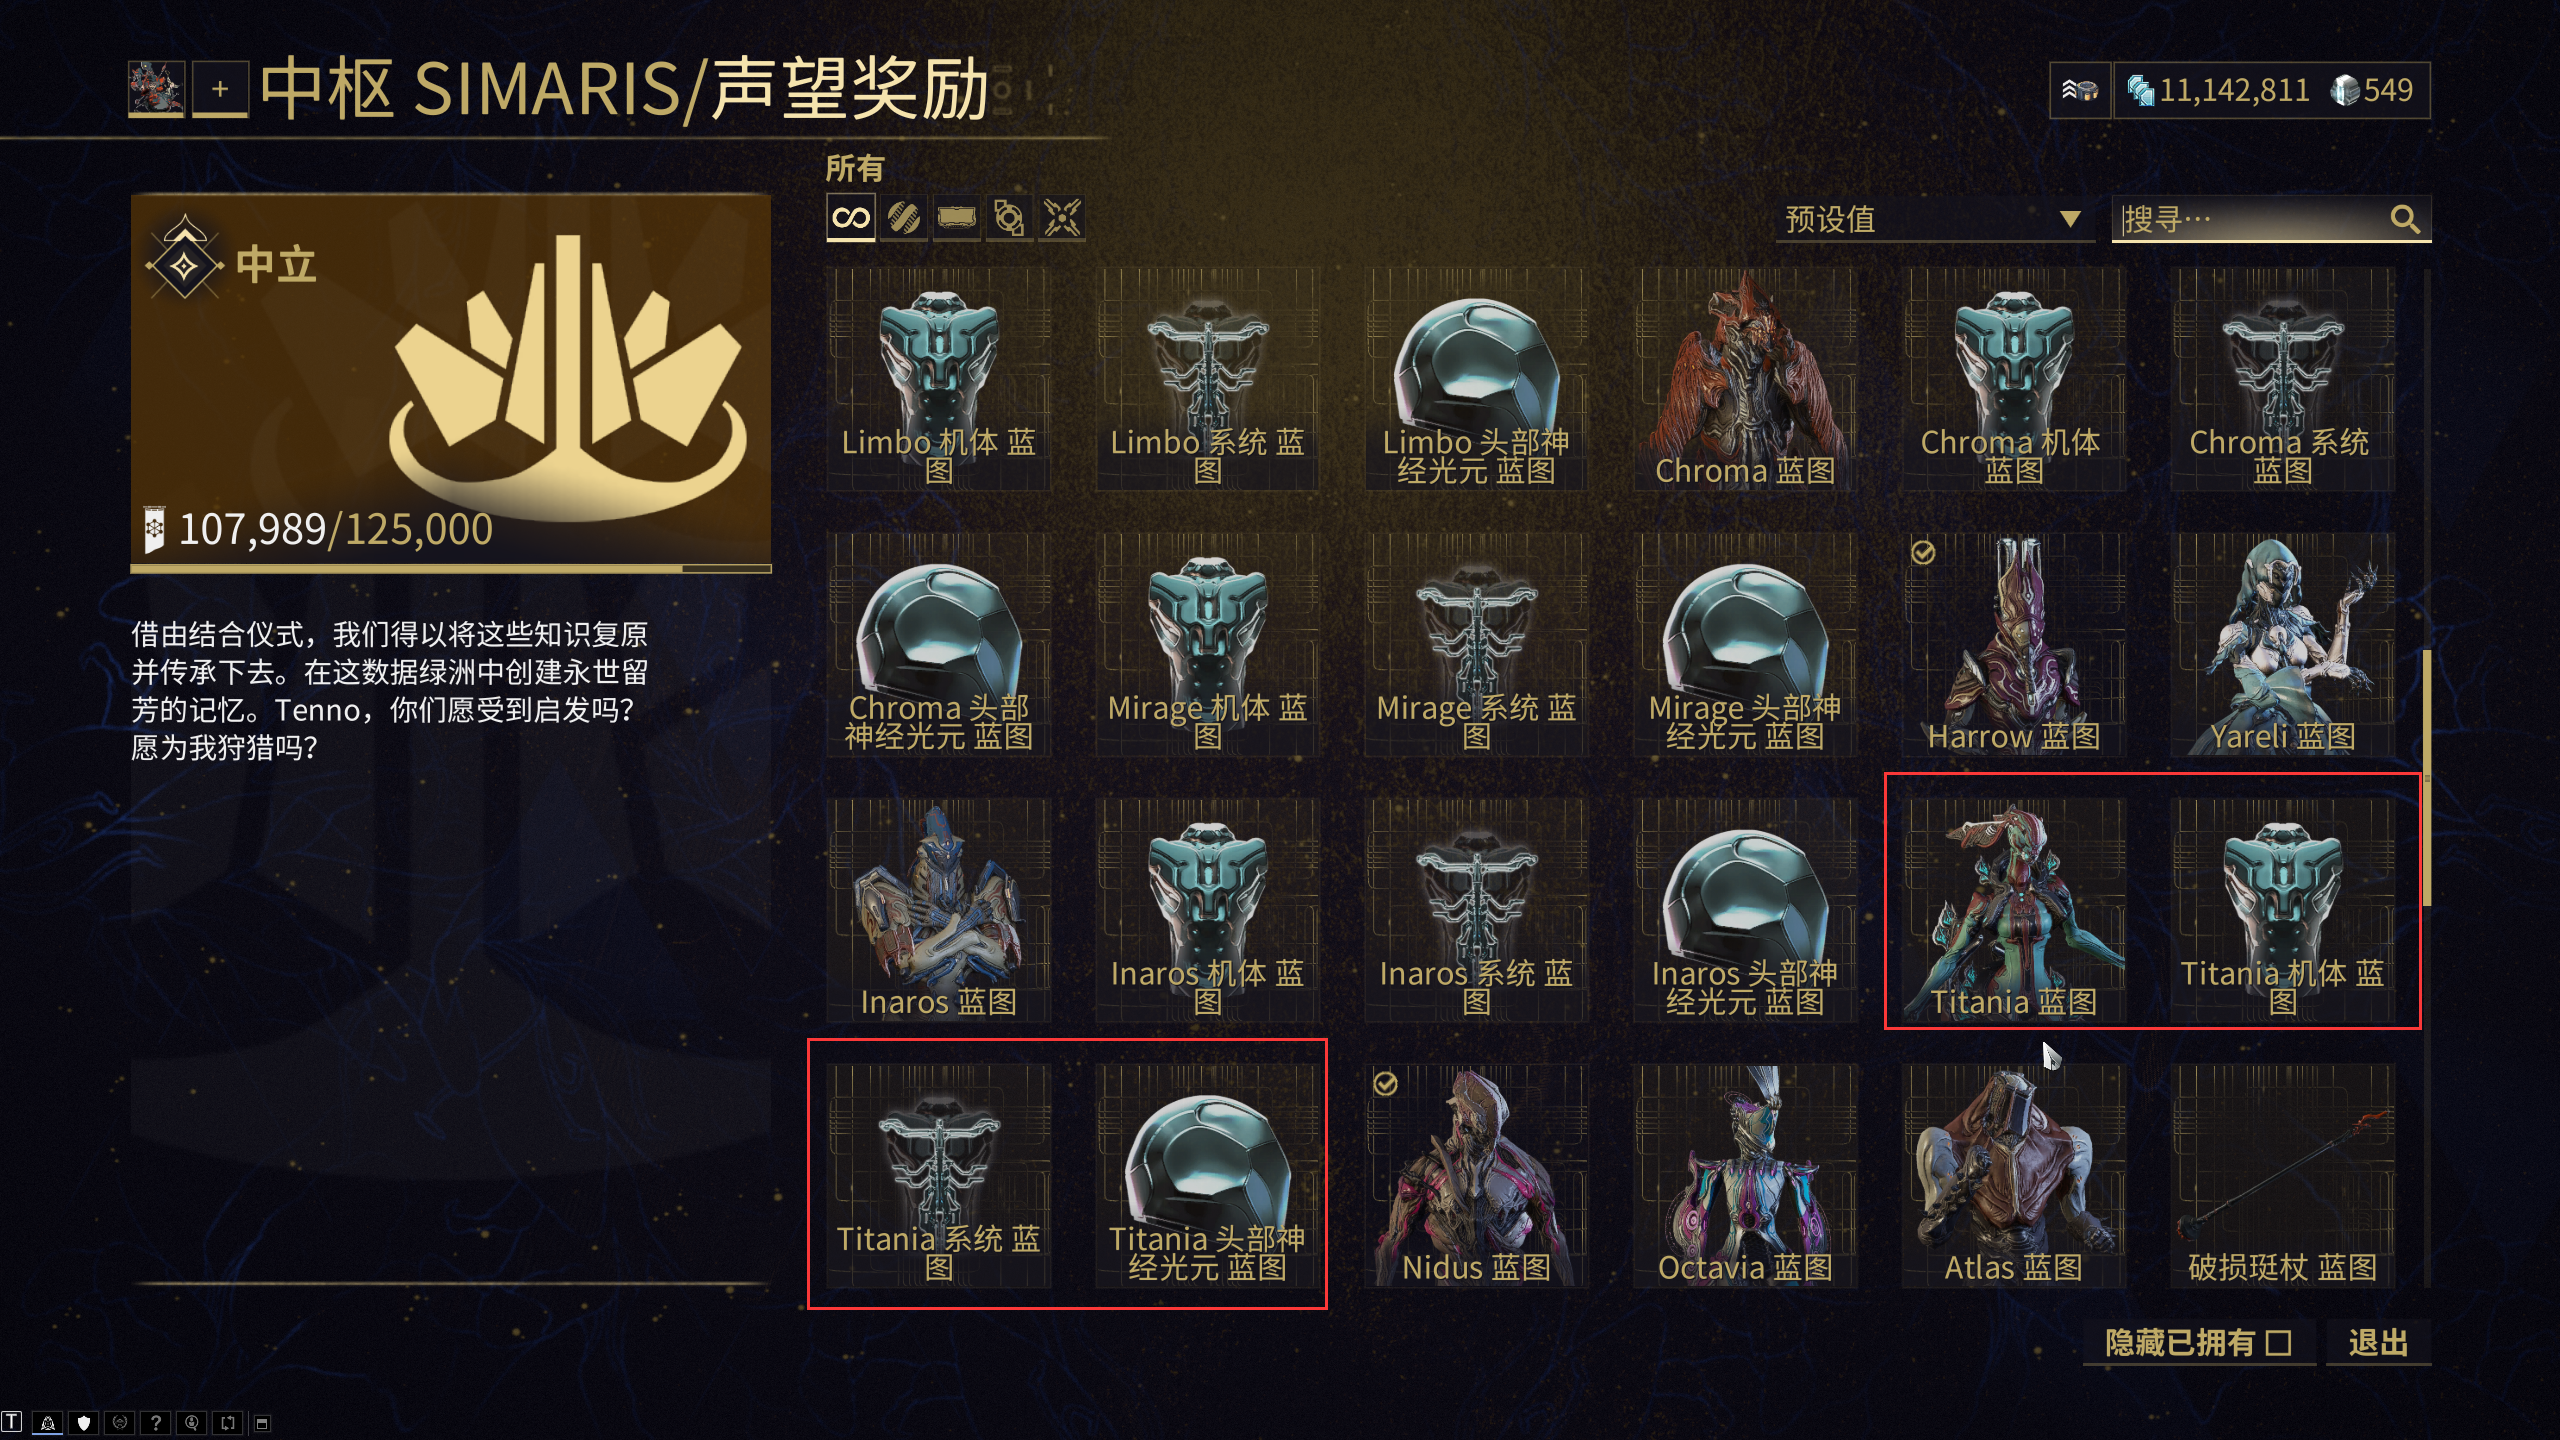Screen dimensions: 2560x1440
Task: Open the player avatar profile icon
Action: click(156, 89)
